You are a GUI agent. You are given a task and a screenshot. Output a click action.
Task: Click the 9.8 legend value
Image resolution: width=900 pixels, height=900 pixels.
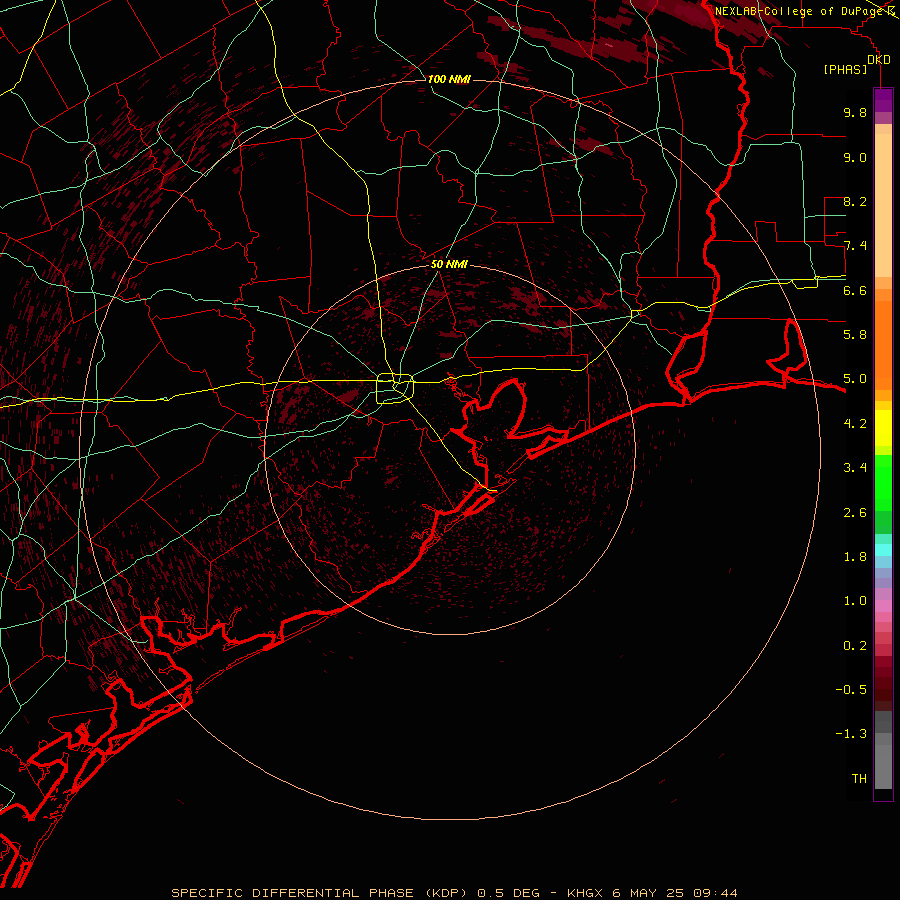(855, 112)
